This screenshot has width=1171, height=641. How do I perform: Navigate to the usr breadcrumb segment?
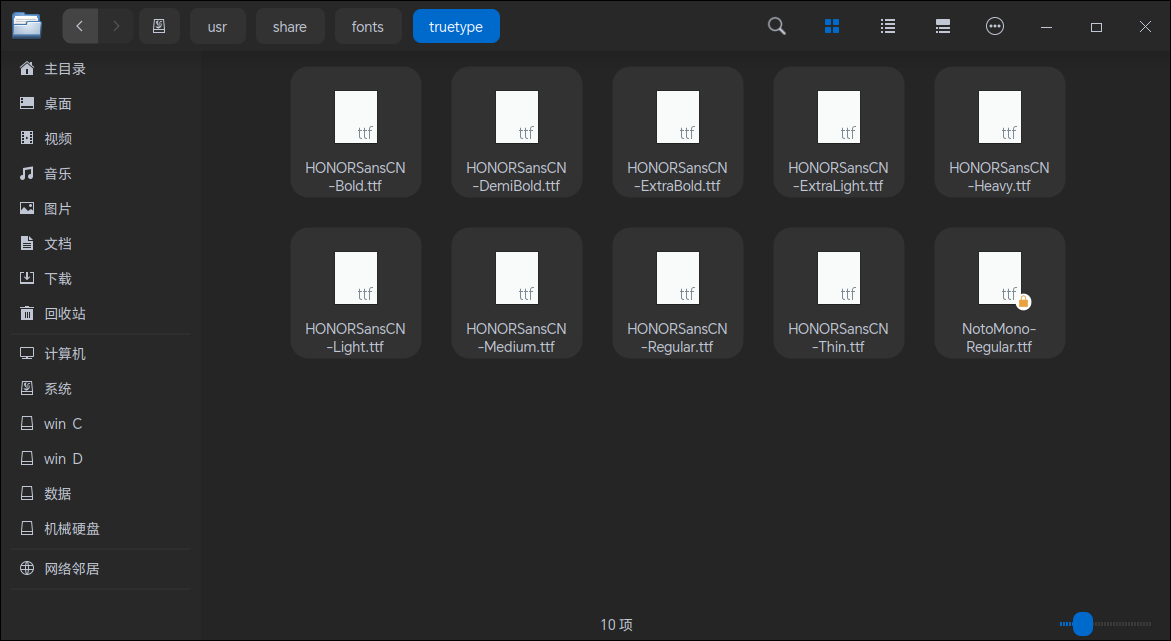click(x=217, y=26)
